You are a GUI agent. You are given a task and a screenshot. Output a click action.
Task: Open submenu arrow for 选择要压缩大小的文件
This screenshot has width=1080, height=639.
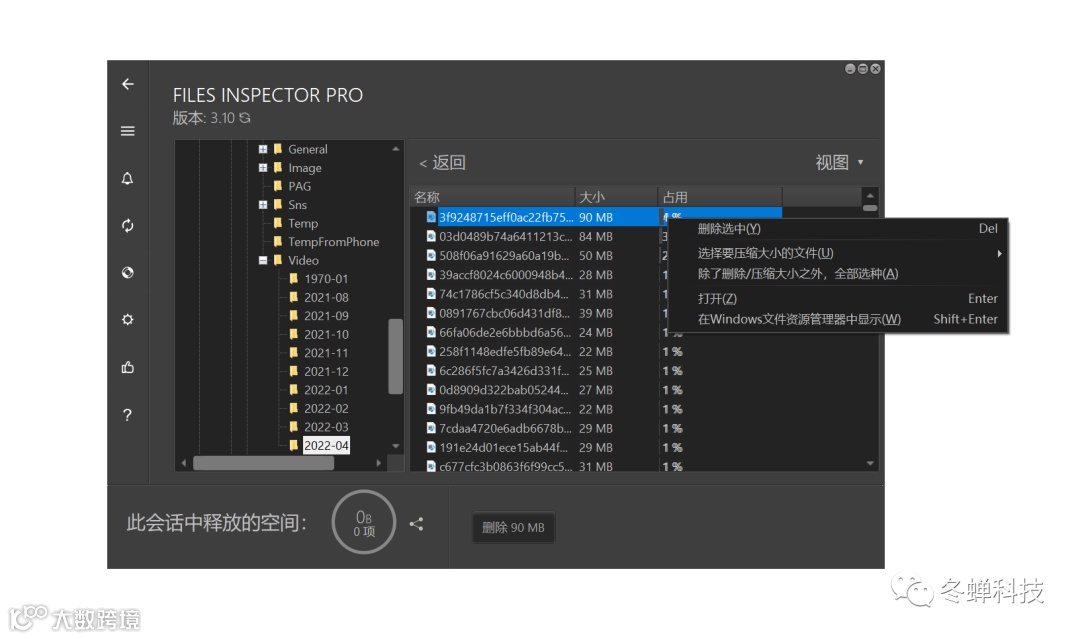(x=999, y=253)
